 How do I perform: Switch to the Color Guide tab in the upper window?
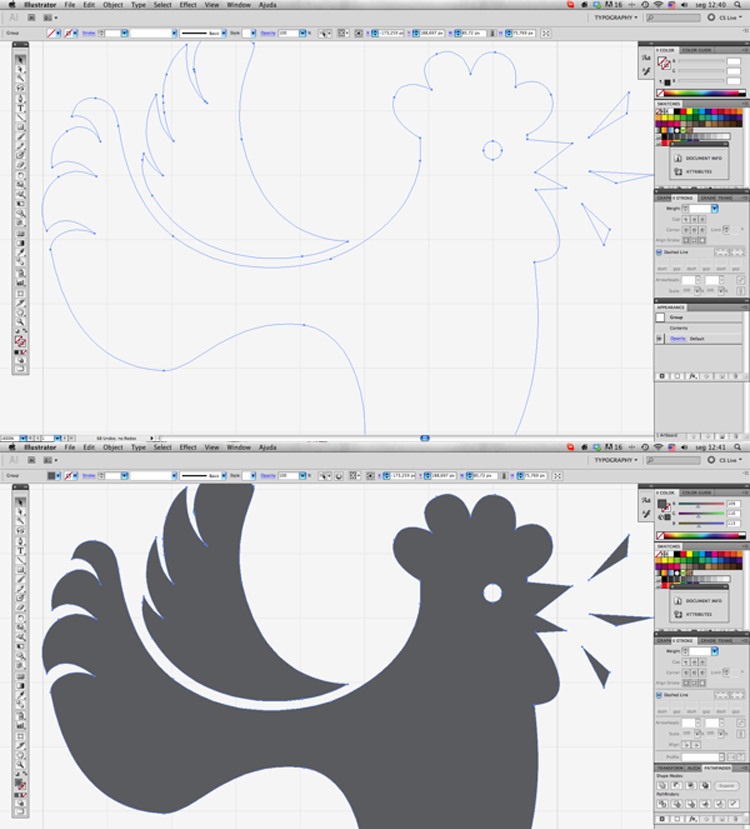pos(697,50)
